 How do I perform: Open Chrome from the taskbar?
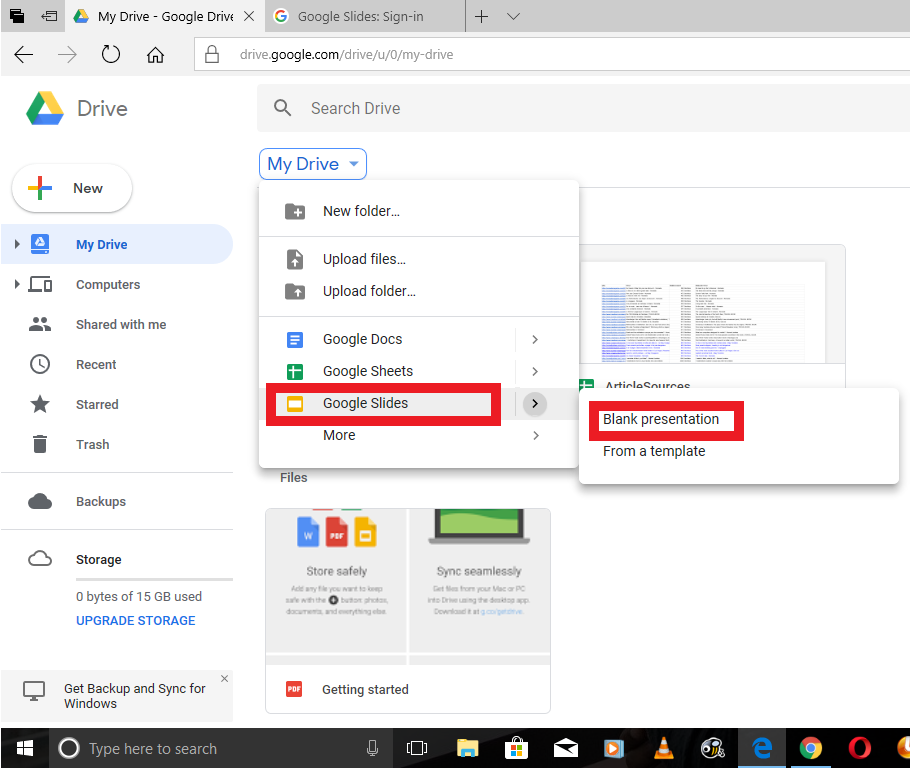pyautogui.click(x=811, y=748)
